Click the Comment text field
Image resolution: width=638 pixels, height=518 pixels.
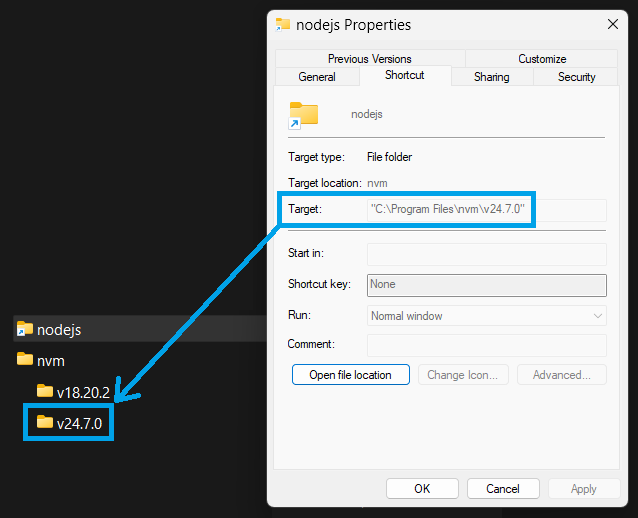coord(487,345)
